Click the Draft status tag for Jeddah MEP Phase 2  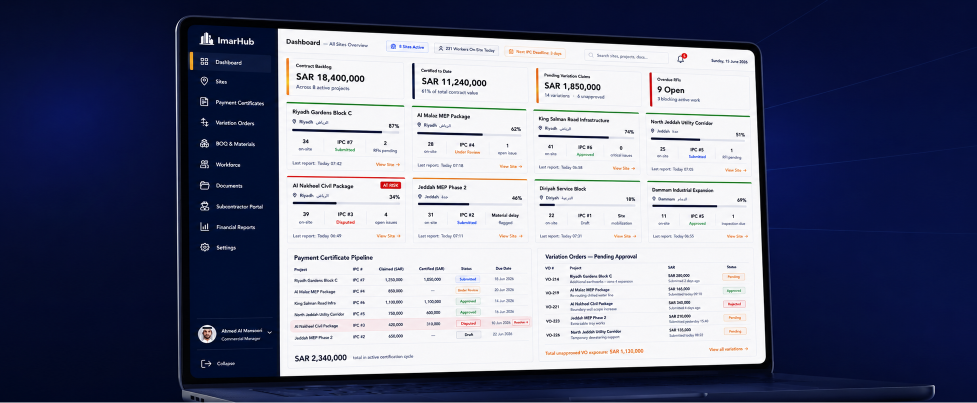(469, 334)
